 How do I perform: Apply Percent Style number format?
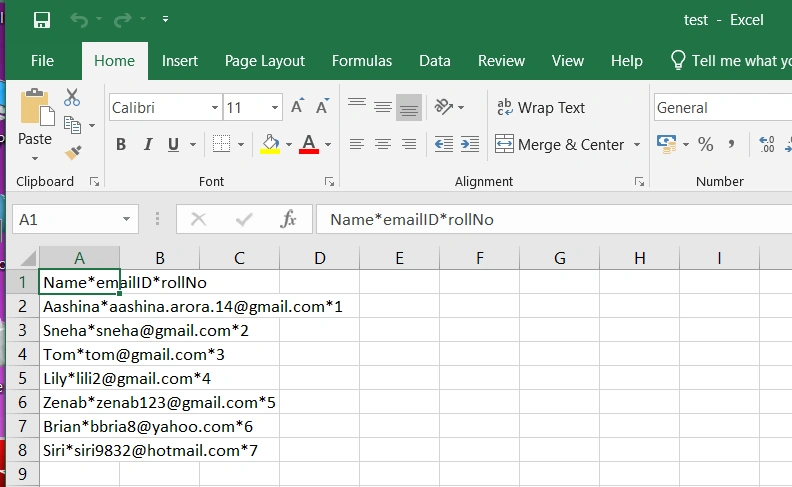tap(705, 144)
